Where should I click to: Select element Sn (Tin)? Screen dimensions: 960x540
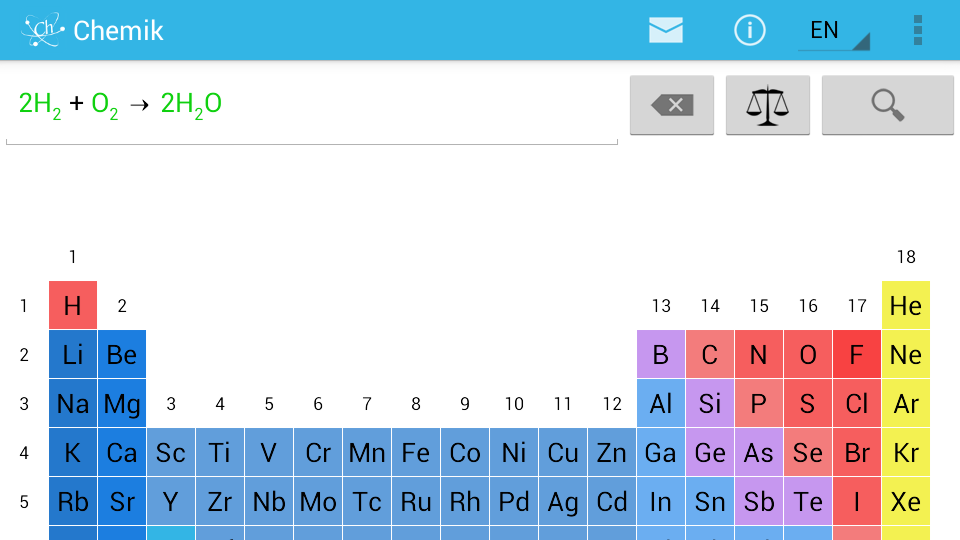coord(710,501)
